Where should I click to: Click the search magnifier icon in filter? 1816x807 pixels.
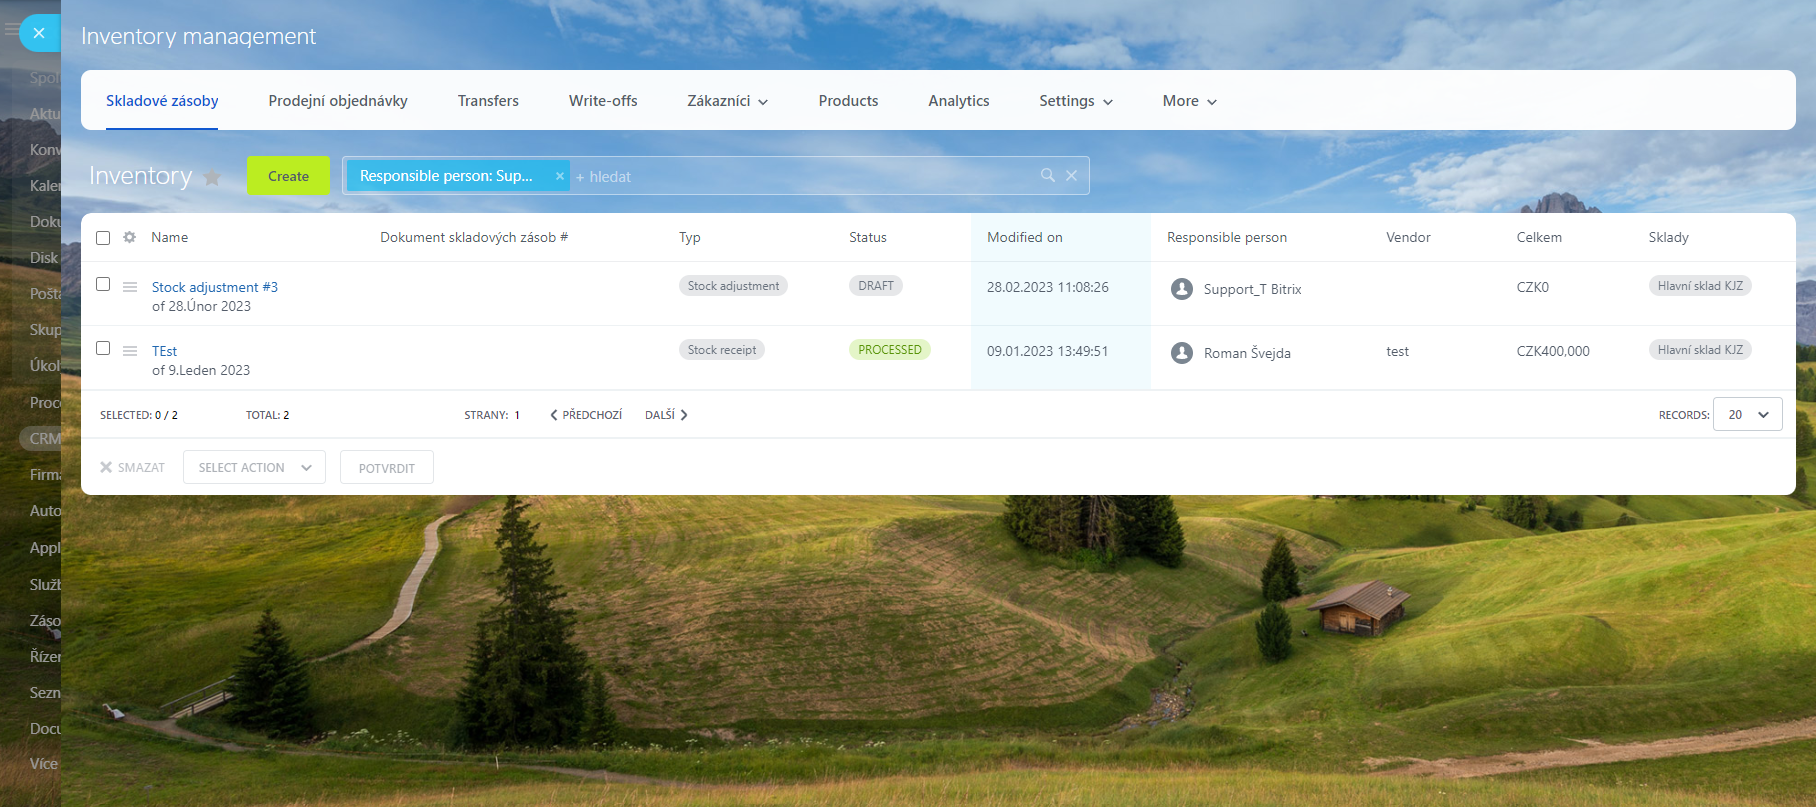1047,176
